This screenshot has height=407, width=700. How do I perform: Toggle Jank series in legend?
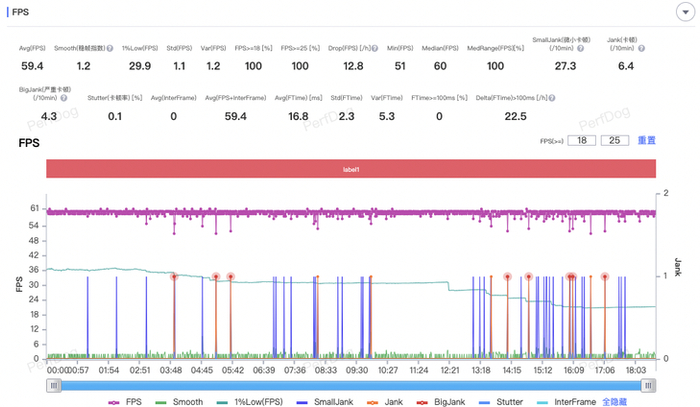click(x=385, y=402)
